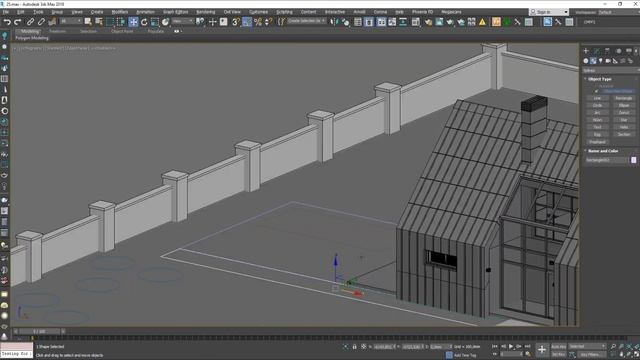Select the Cameras category icon

tap(608, 61)
